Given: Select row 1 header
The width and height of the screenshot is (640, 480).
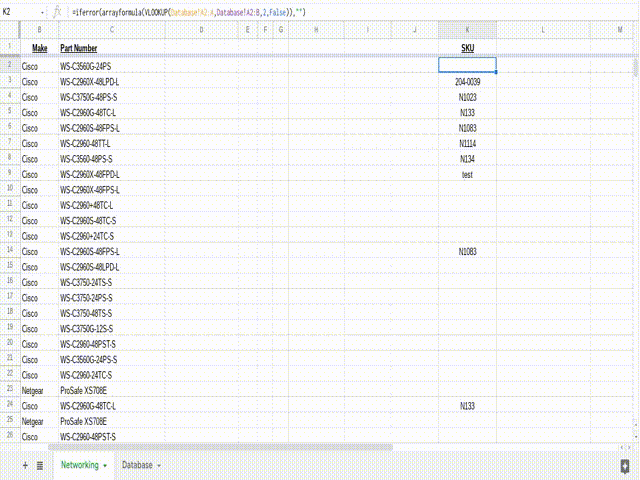Looking at the screenshot, I should click(x=10, y=47).
